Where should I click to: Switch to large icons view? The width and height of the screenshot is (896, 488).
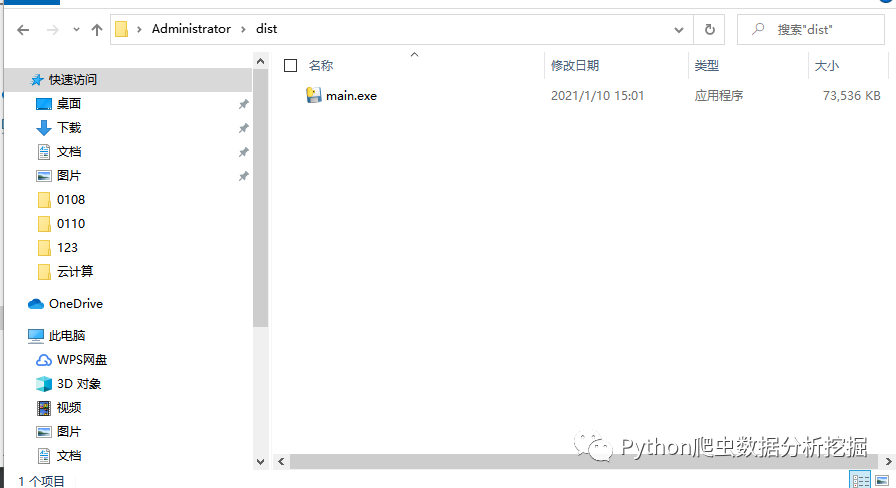tap(882, 480)
